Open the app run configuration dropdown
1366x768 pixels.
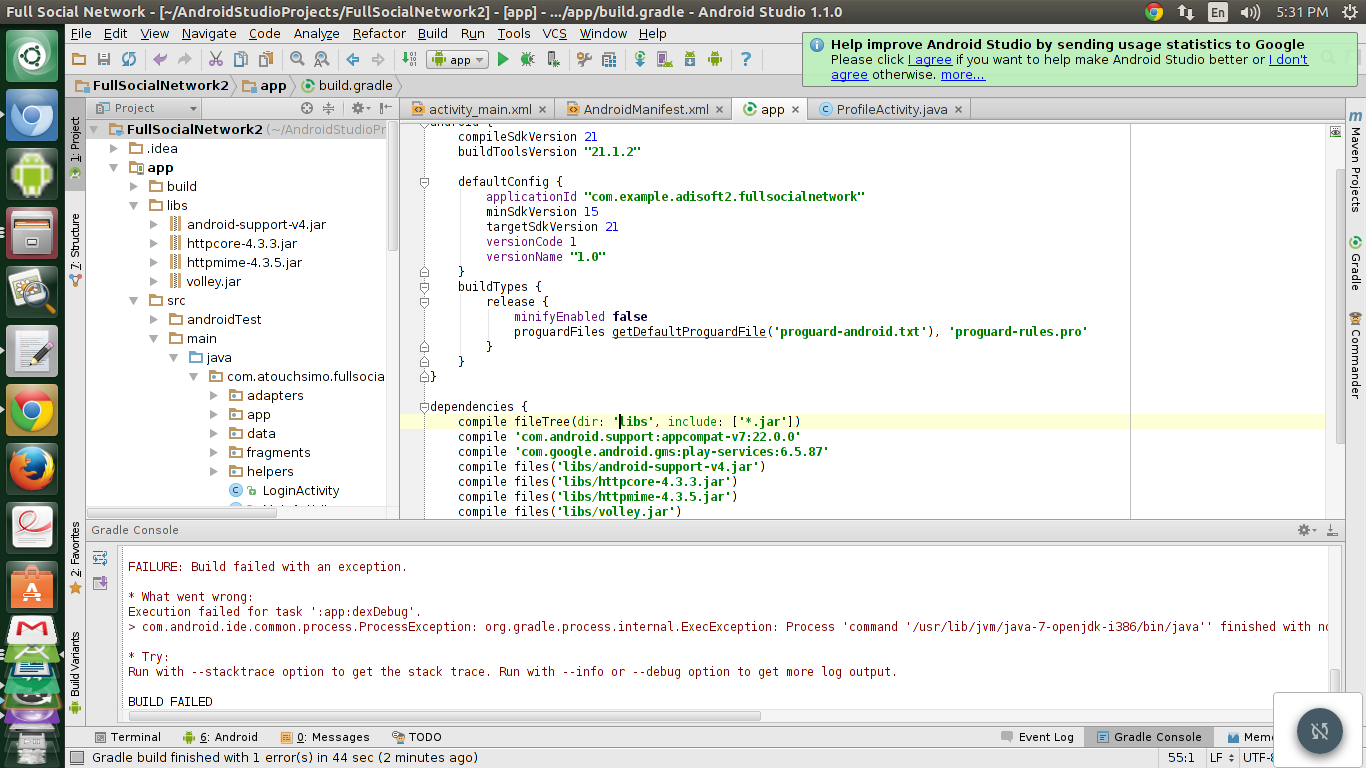click(x=457, y=60)
